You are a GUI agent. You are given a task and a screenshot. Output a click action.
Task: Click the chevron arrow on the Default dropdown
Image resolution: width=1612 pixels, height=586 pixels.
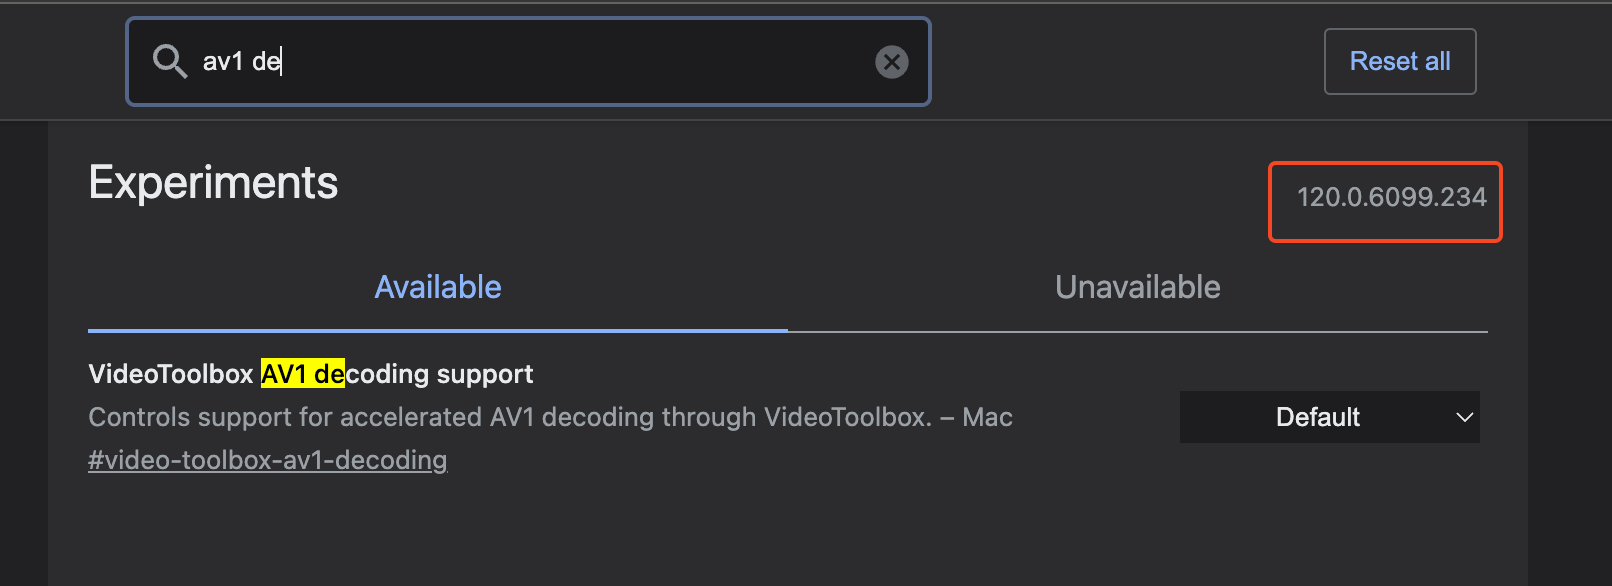(x=1464, y=417)
